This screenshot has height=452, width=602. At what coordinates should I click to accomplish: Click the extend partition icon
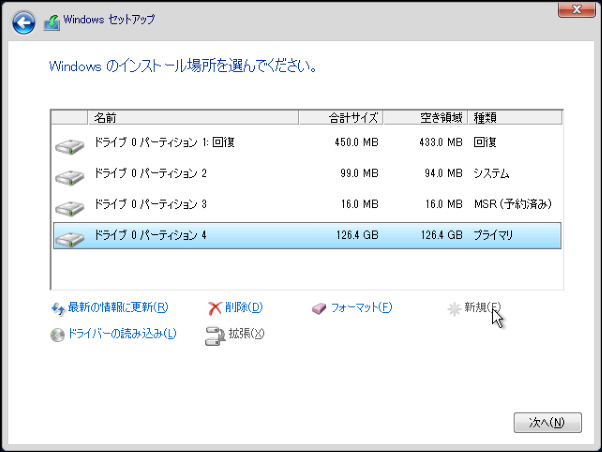pos(214,334)
